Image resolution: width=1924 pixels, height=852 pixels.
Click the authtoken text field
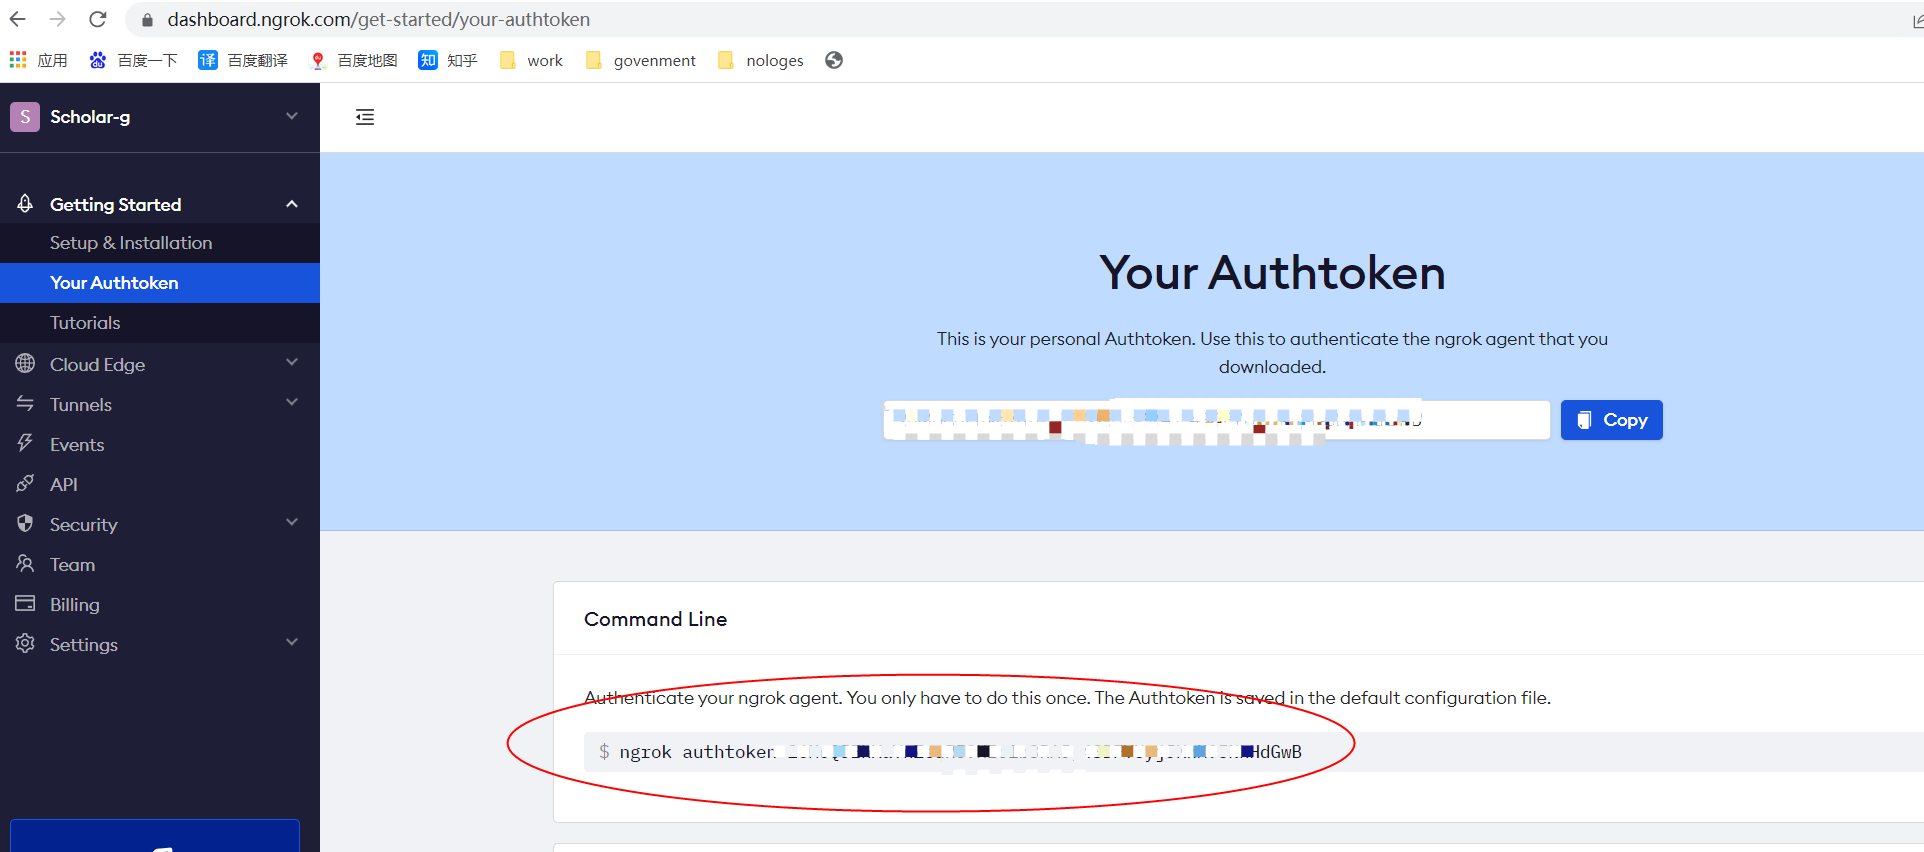click(1216, 420)
